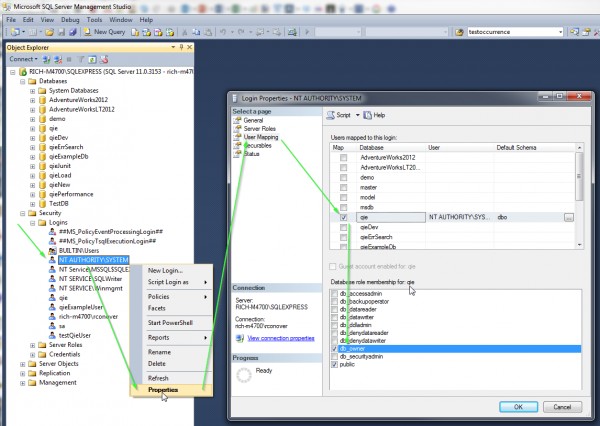Click the Undo icon in toolbar
Viewport: 600px width, 426px height.
[223, 32]
